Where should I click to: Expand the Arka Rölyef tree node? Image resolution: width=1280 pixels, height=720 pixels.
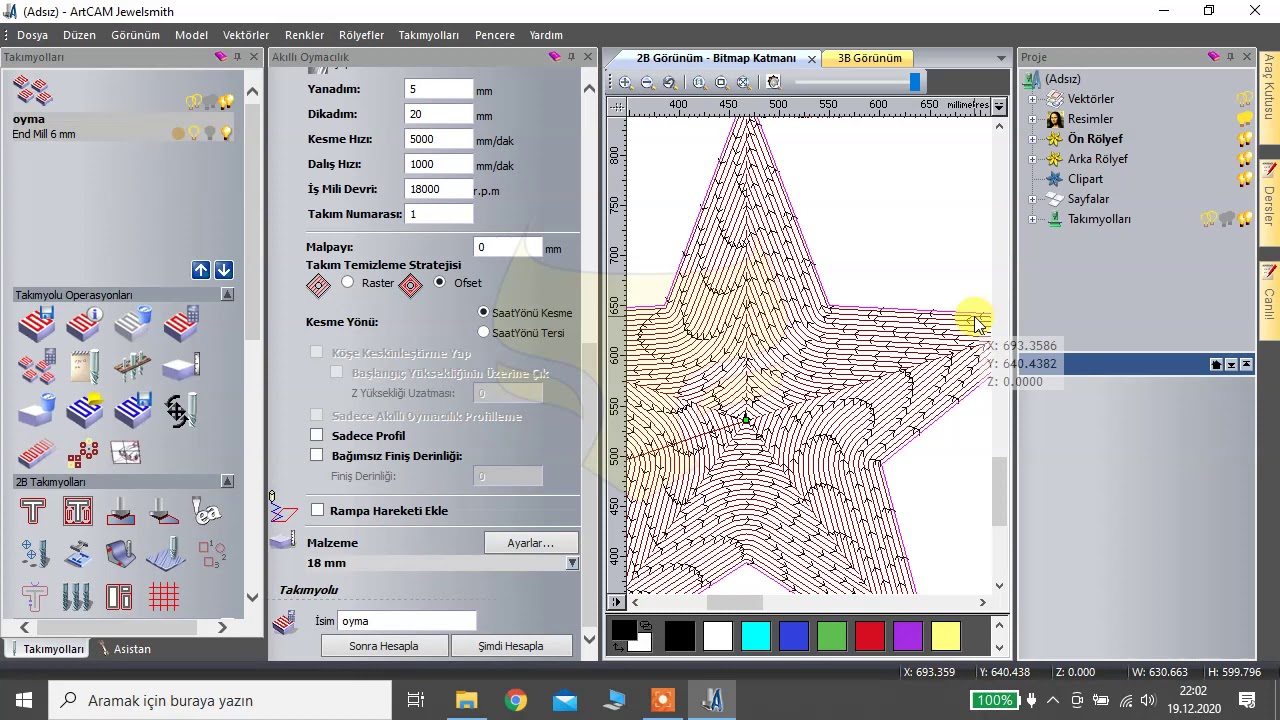pos(1032,159)
